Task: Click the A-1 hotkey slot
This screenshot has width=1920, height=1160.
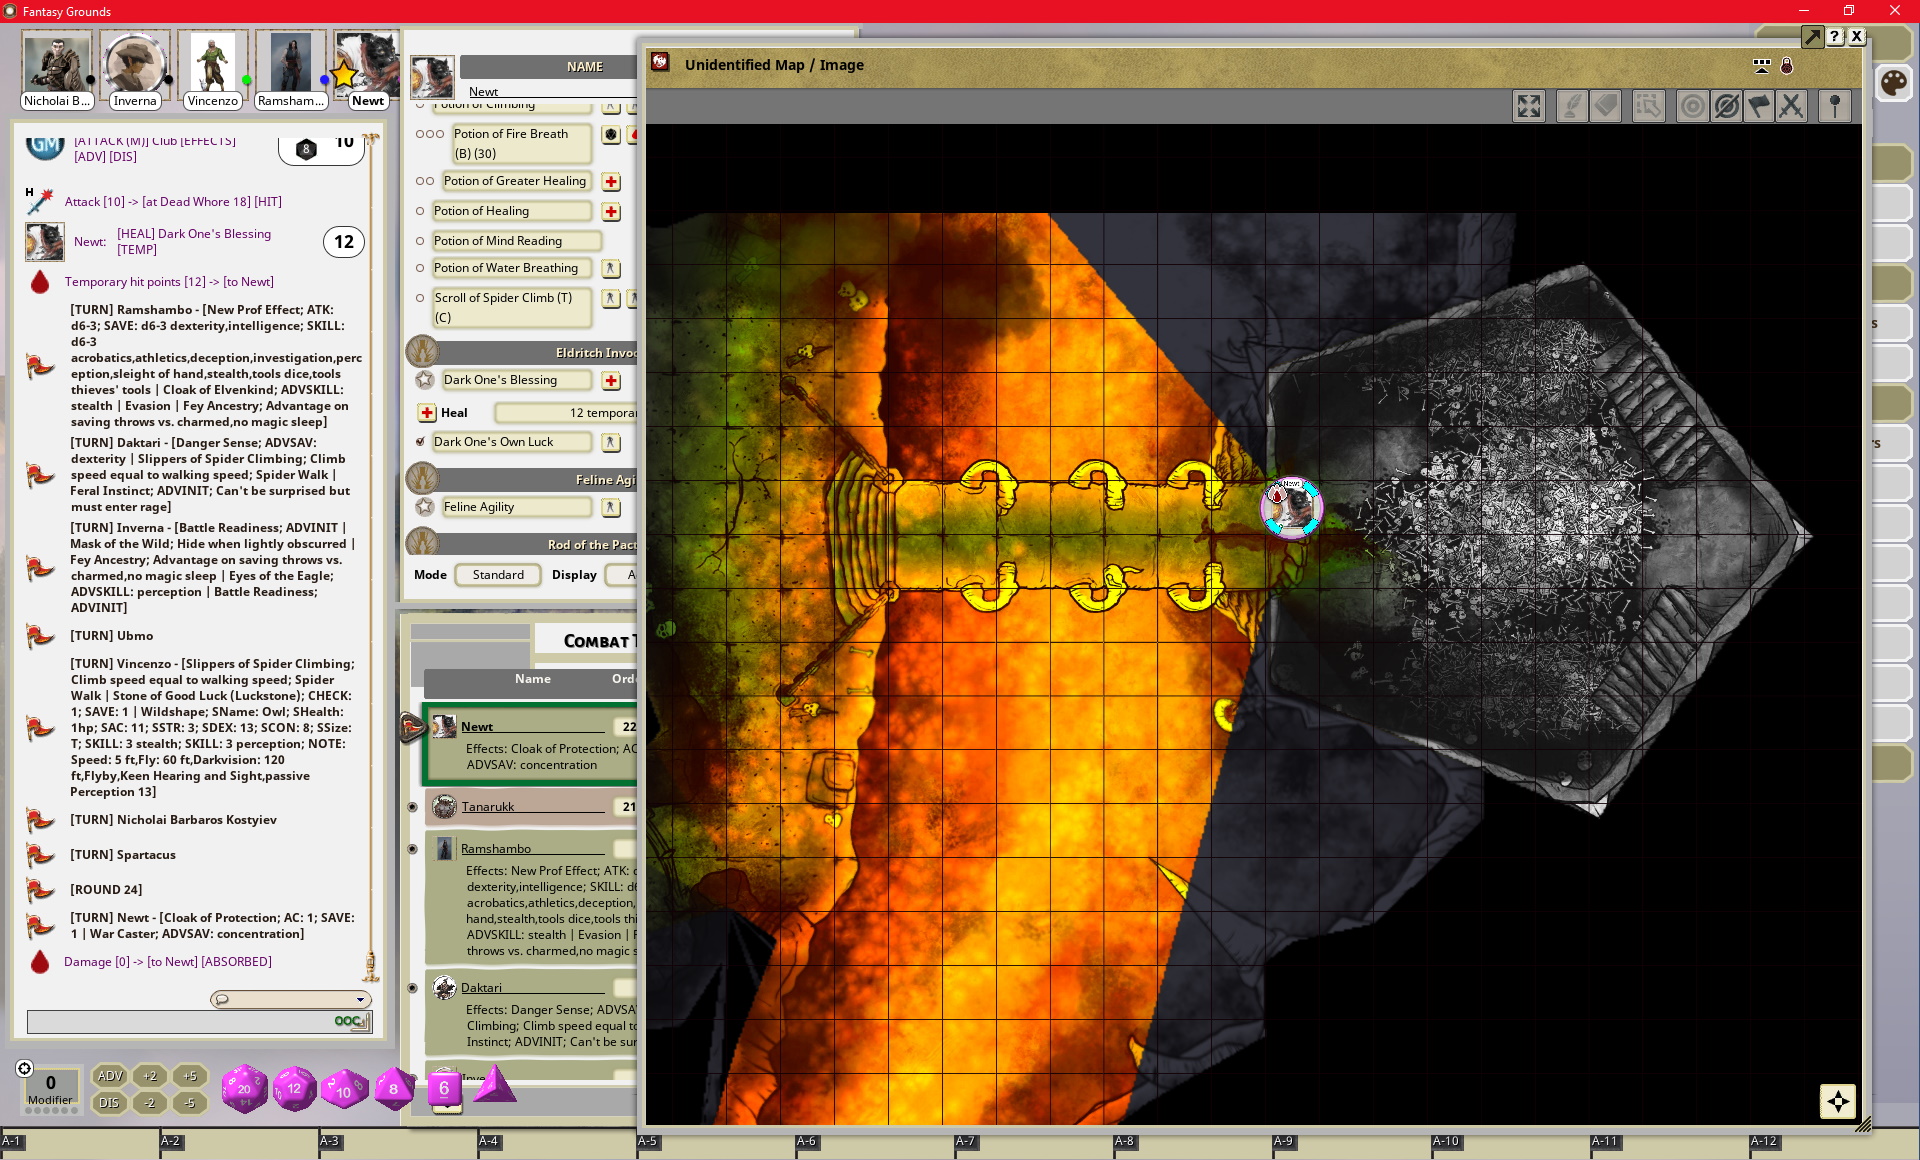Action: coord(80,1146)
